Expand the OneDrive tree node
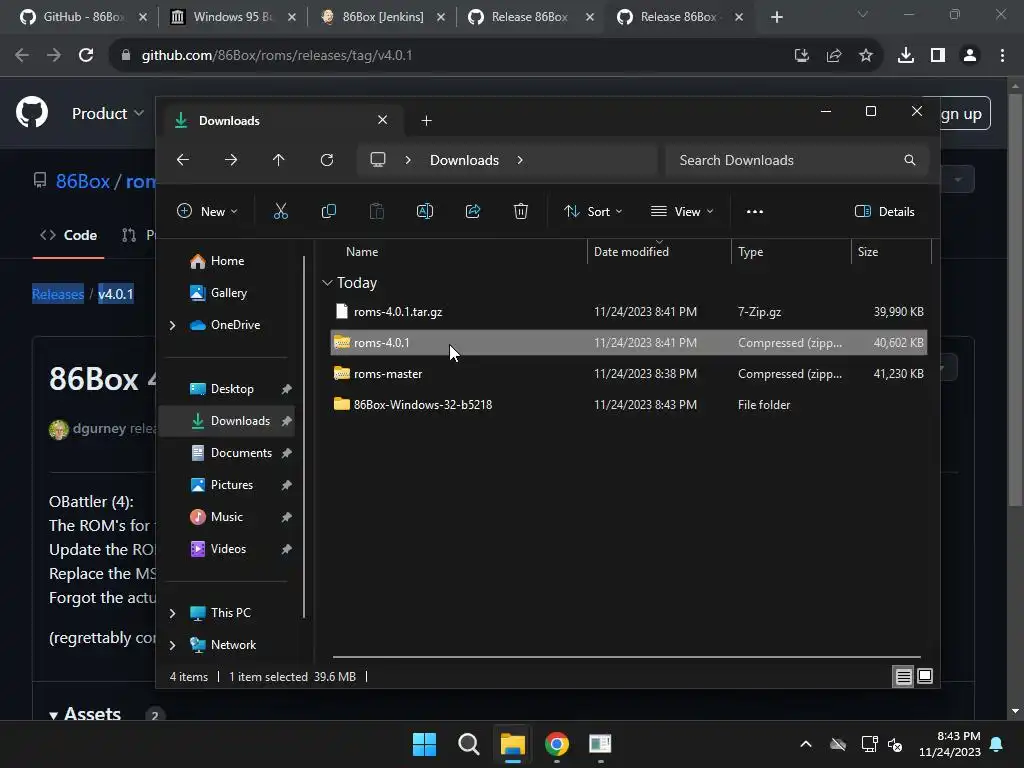Image resolution: width=1024 pixels, height=768 pixels. (172, 325)
